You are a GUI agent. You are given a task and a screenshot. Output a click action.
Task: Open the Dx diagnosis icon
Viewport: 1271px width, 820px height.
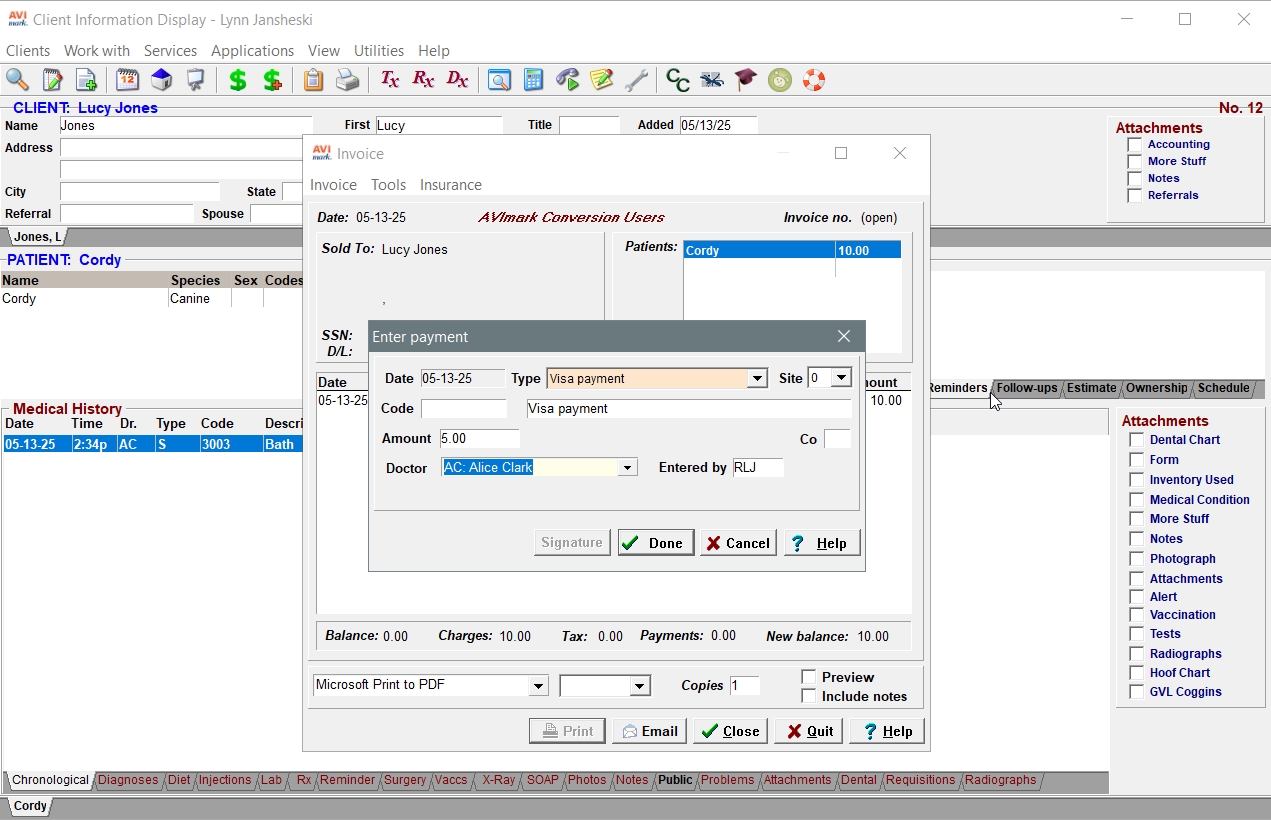pyautogui.click(x=457, y=80)
